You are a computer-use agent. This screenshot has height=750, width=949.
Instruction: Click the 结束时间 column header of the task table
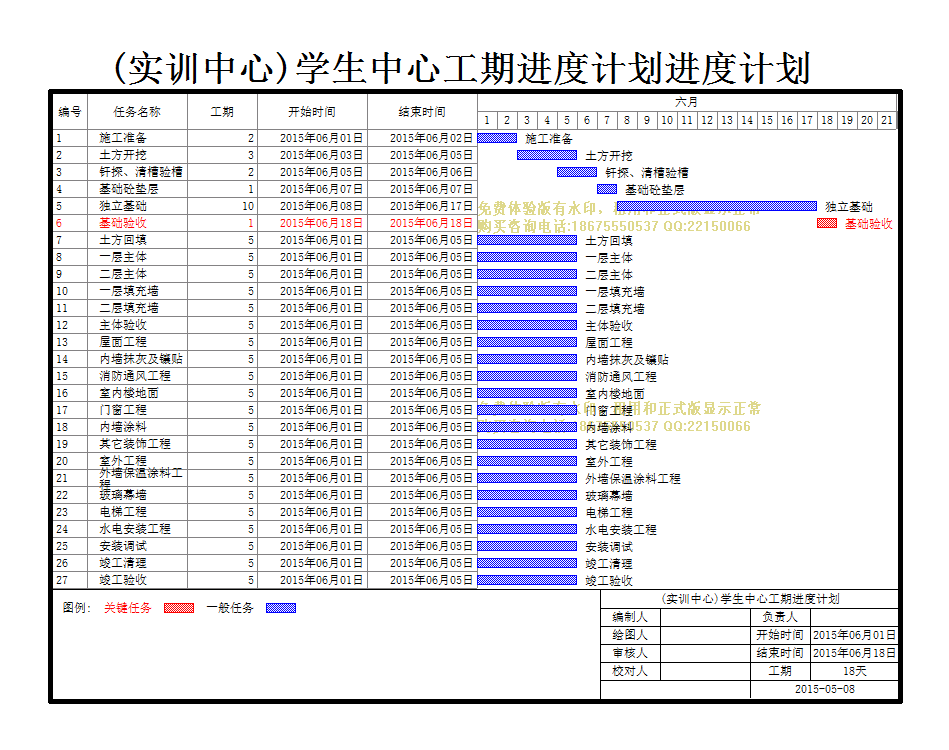coord(422,111)
